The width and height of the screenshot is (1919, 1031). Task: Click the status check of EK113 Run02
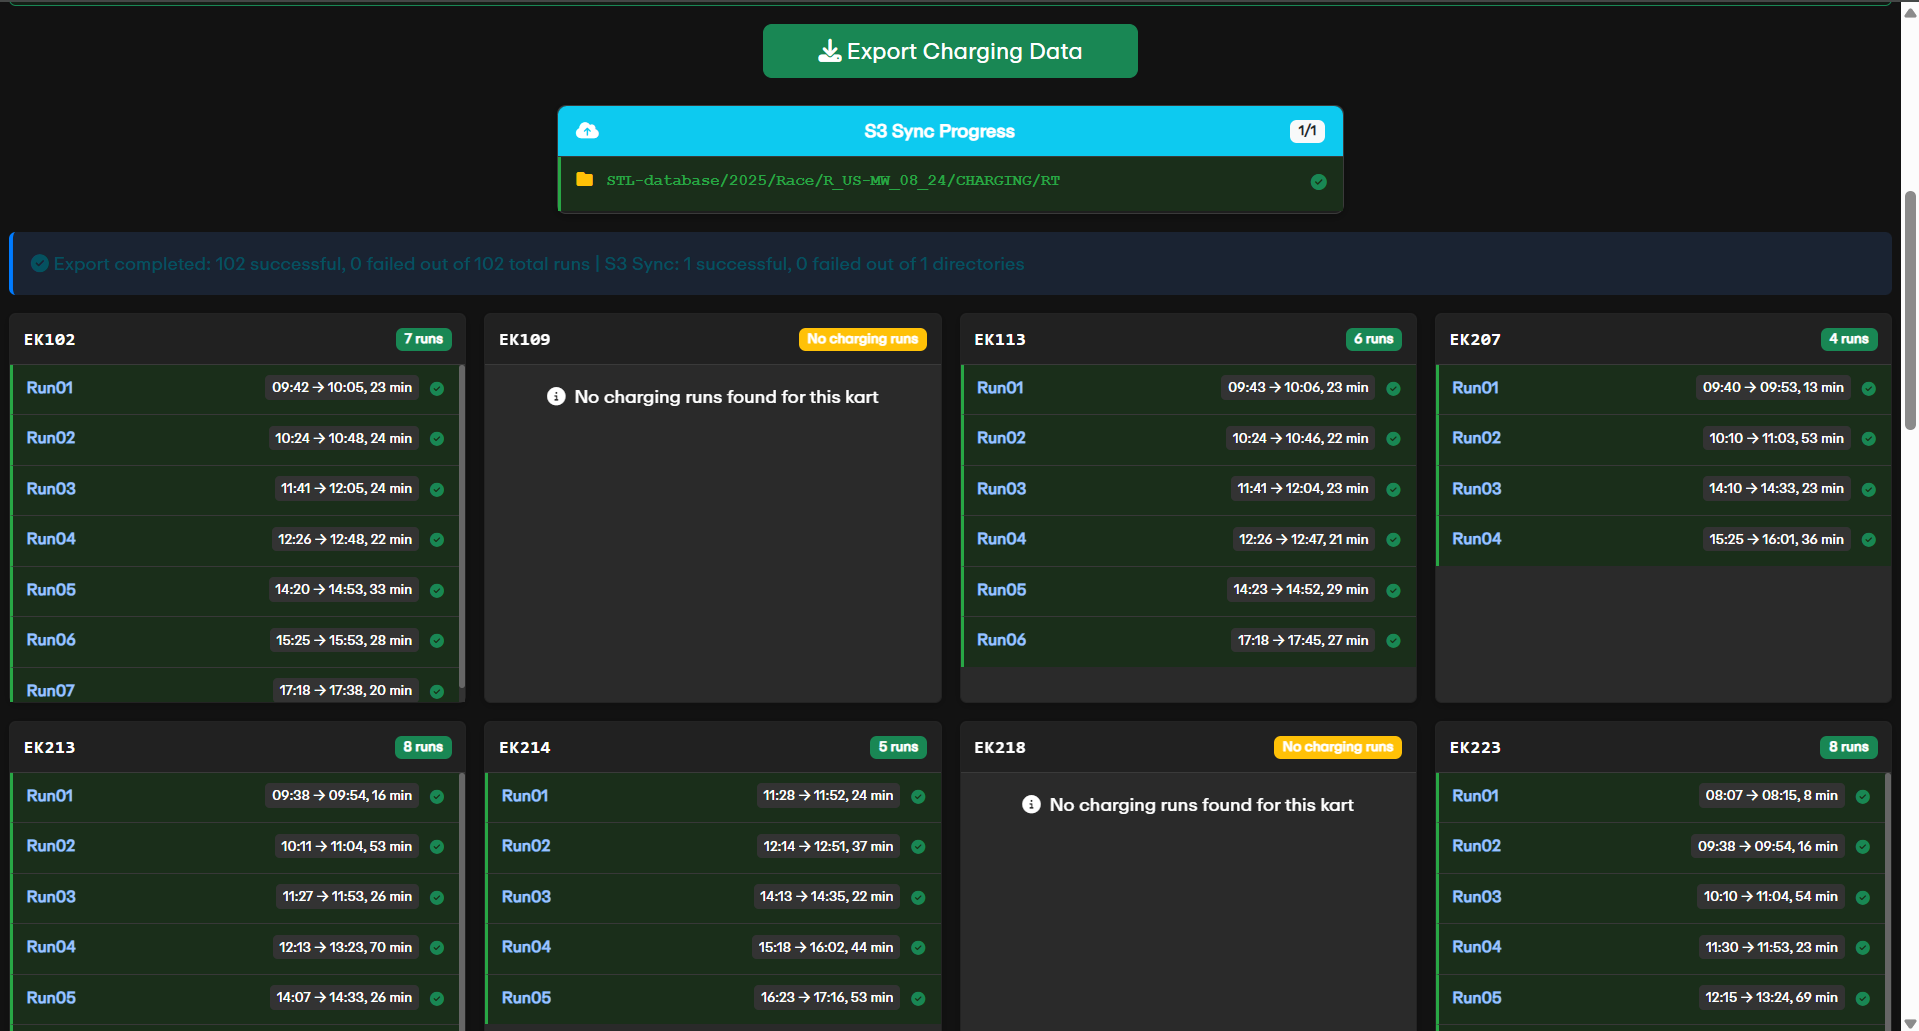(1394, 439)
